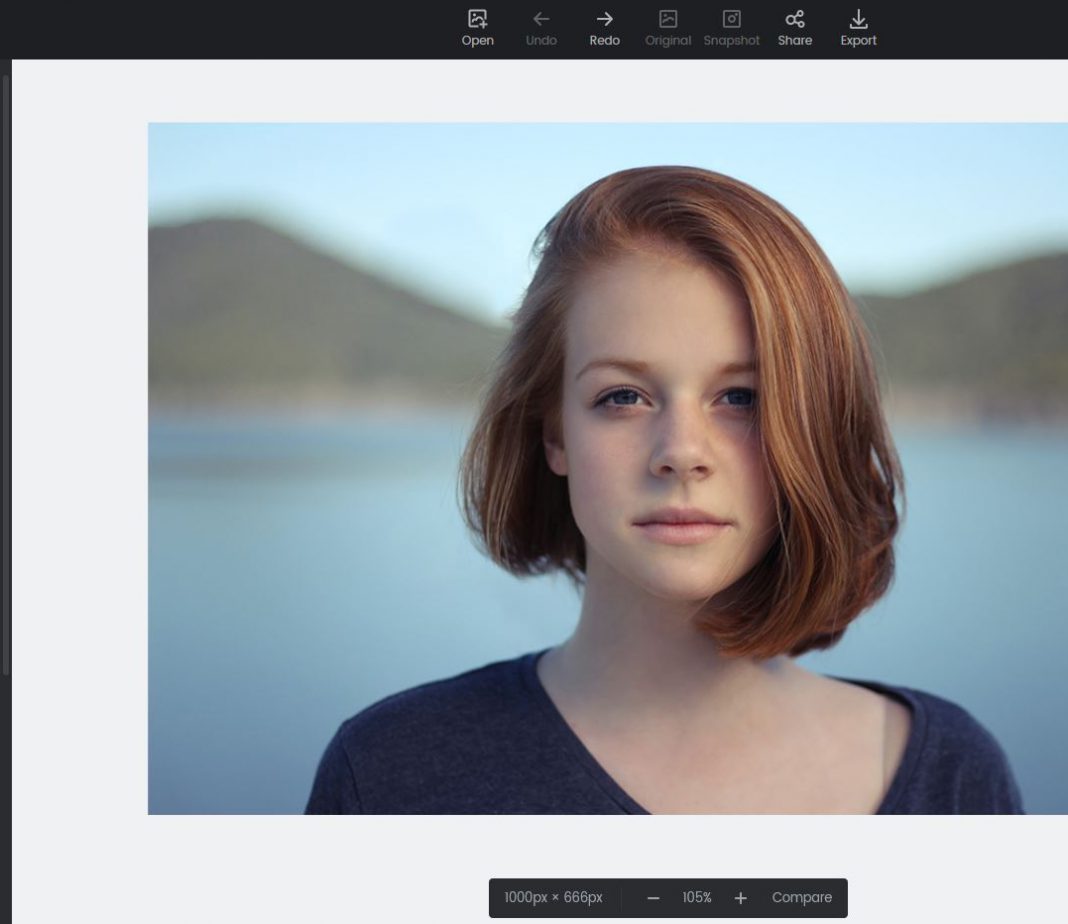Hit the Redo right-arrow icon

click(604, 19)
